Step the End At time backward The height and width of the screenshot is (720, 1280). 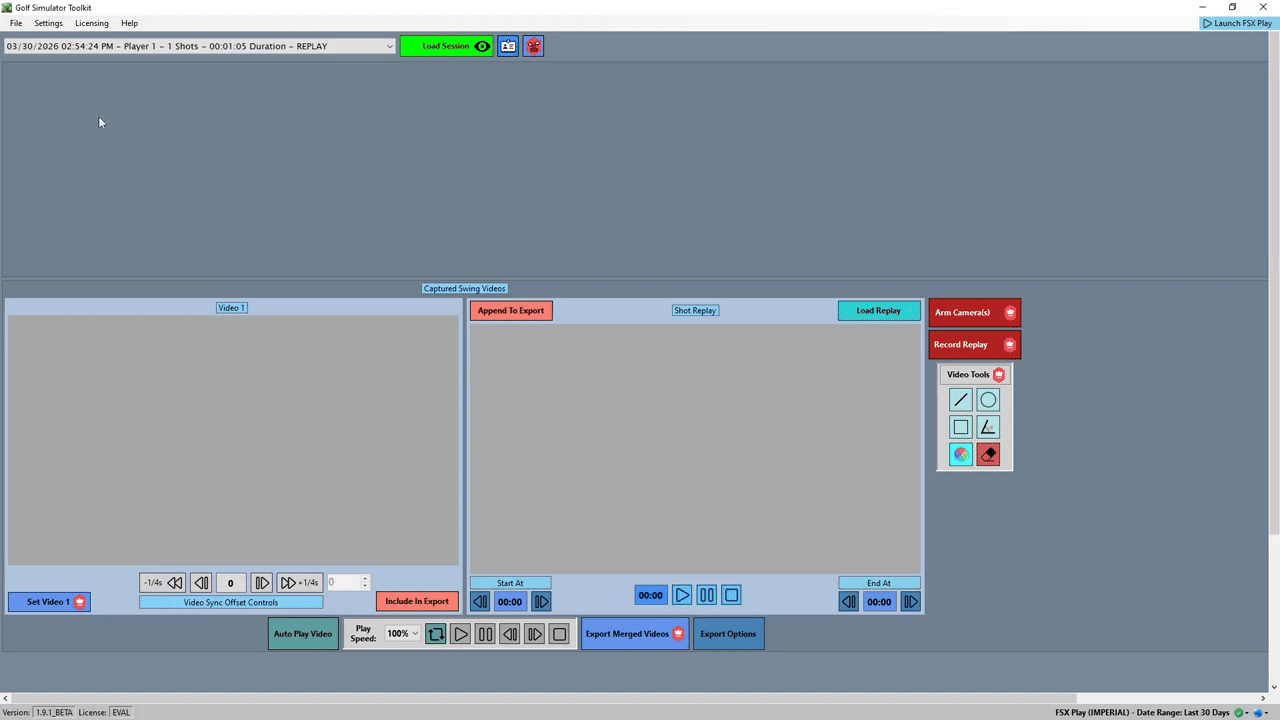[x=848, y=602]
